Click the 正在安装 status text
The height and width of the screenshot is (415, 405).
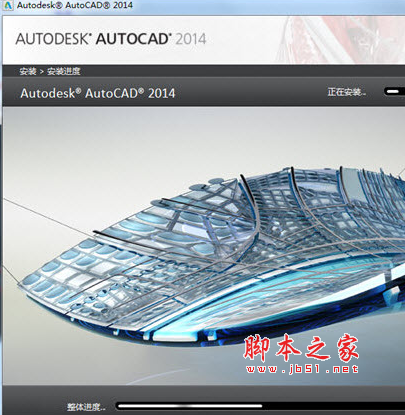coord(347,92)
